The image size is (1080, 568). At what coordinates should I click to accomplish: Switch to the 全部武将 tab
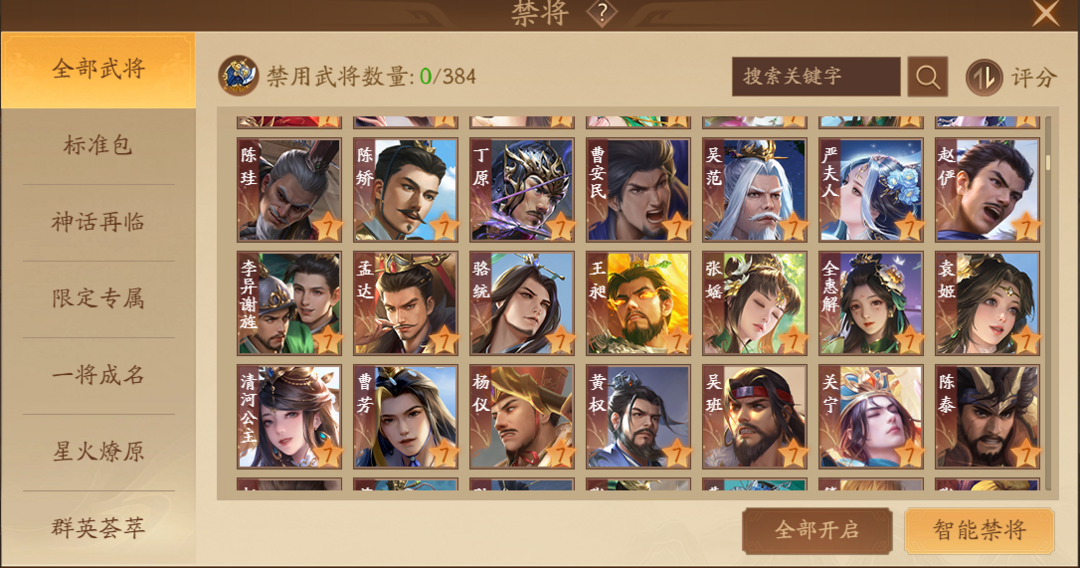tap(98, 70)
